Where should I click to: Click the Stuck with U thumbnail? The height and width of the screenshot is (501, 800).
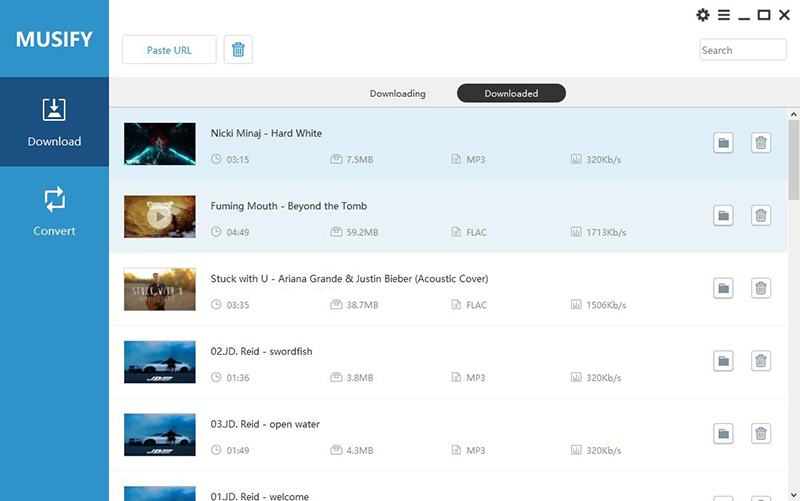(x=160, y=289)
